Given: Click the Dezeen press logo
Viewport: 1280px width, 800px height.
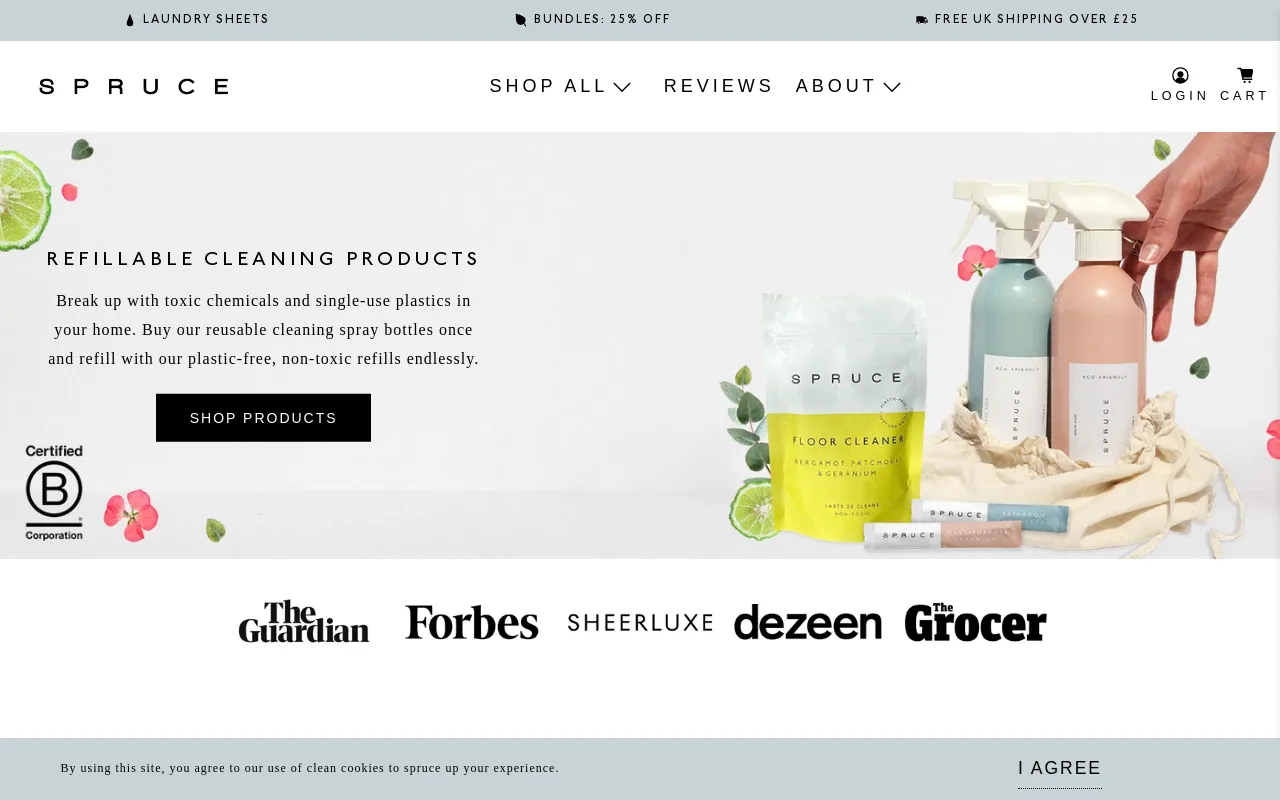Looking at the screenshot, I should click(x=808, y=622).
